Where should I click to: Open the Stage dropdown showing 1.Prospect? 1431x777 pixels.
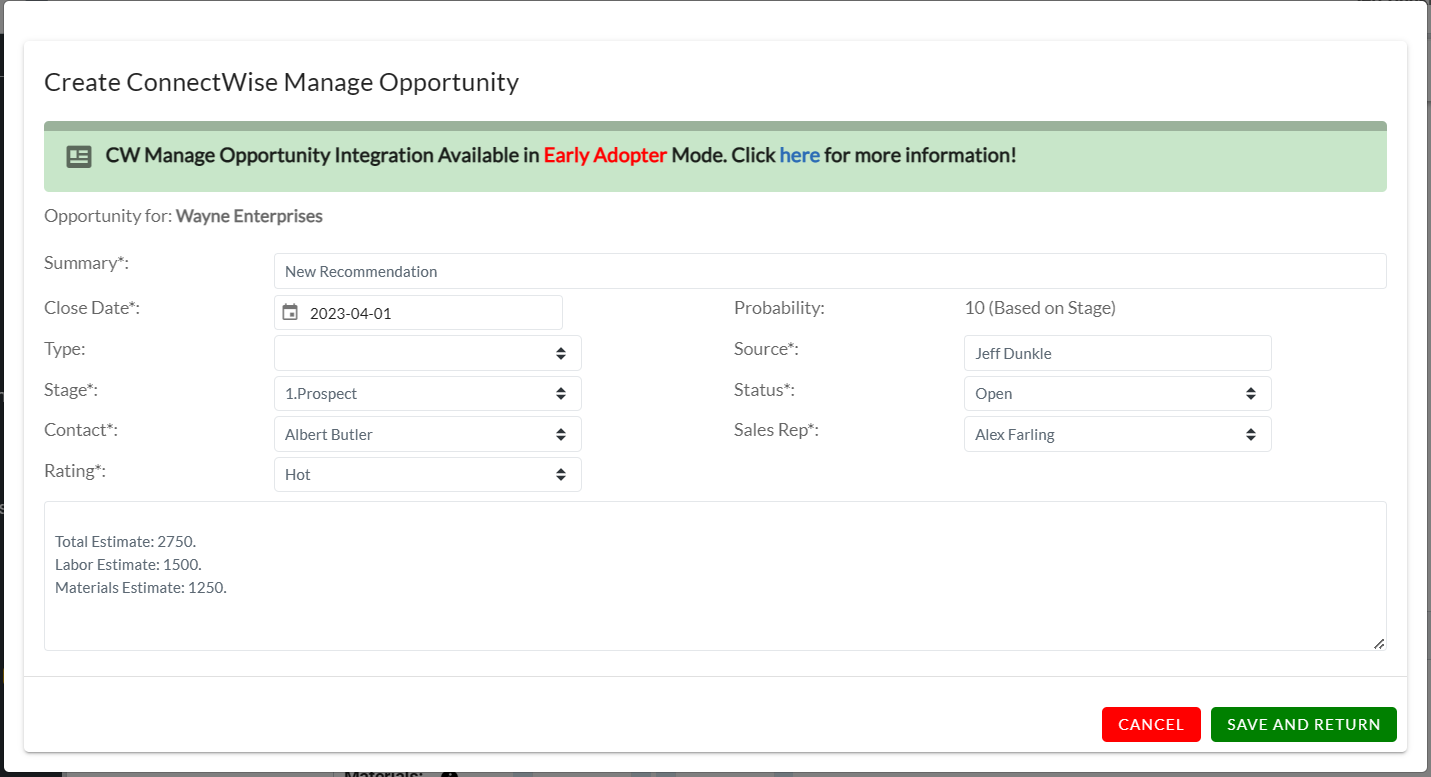point(428,393)
